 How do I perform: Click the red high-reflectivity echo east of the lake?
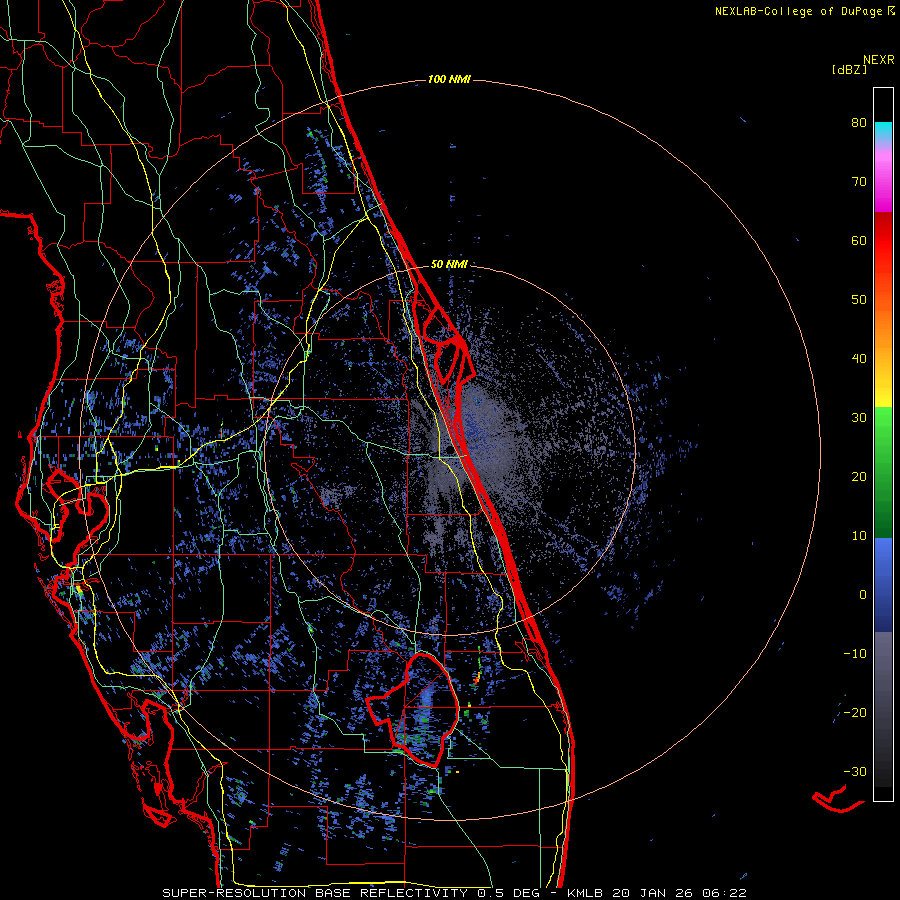pyautogui.click(x=476, y=680)
